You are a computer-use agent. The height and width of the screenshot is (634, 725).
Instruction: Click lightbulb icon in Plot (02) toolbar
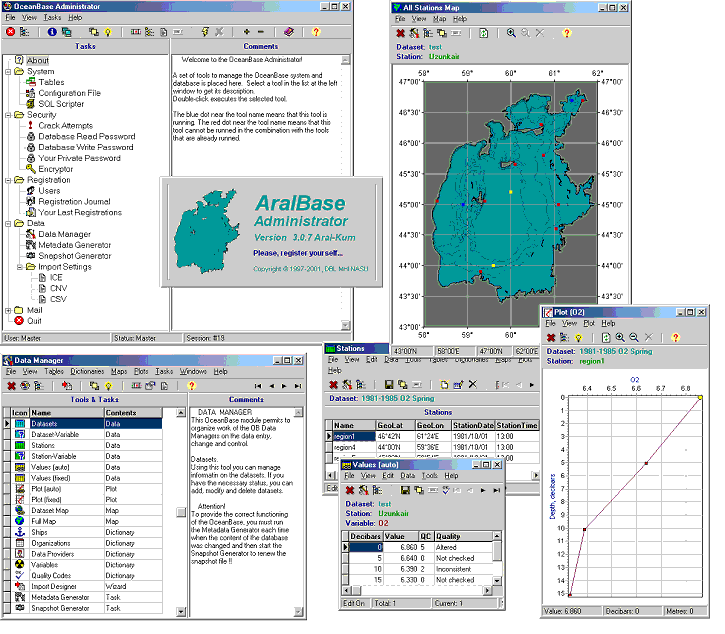point(578,338)
